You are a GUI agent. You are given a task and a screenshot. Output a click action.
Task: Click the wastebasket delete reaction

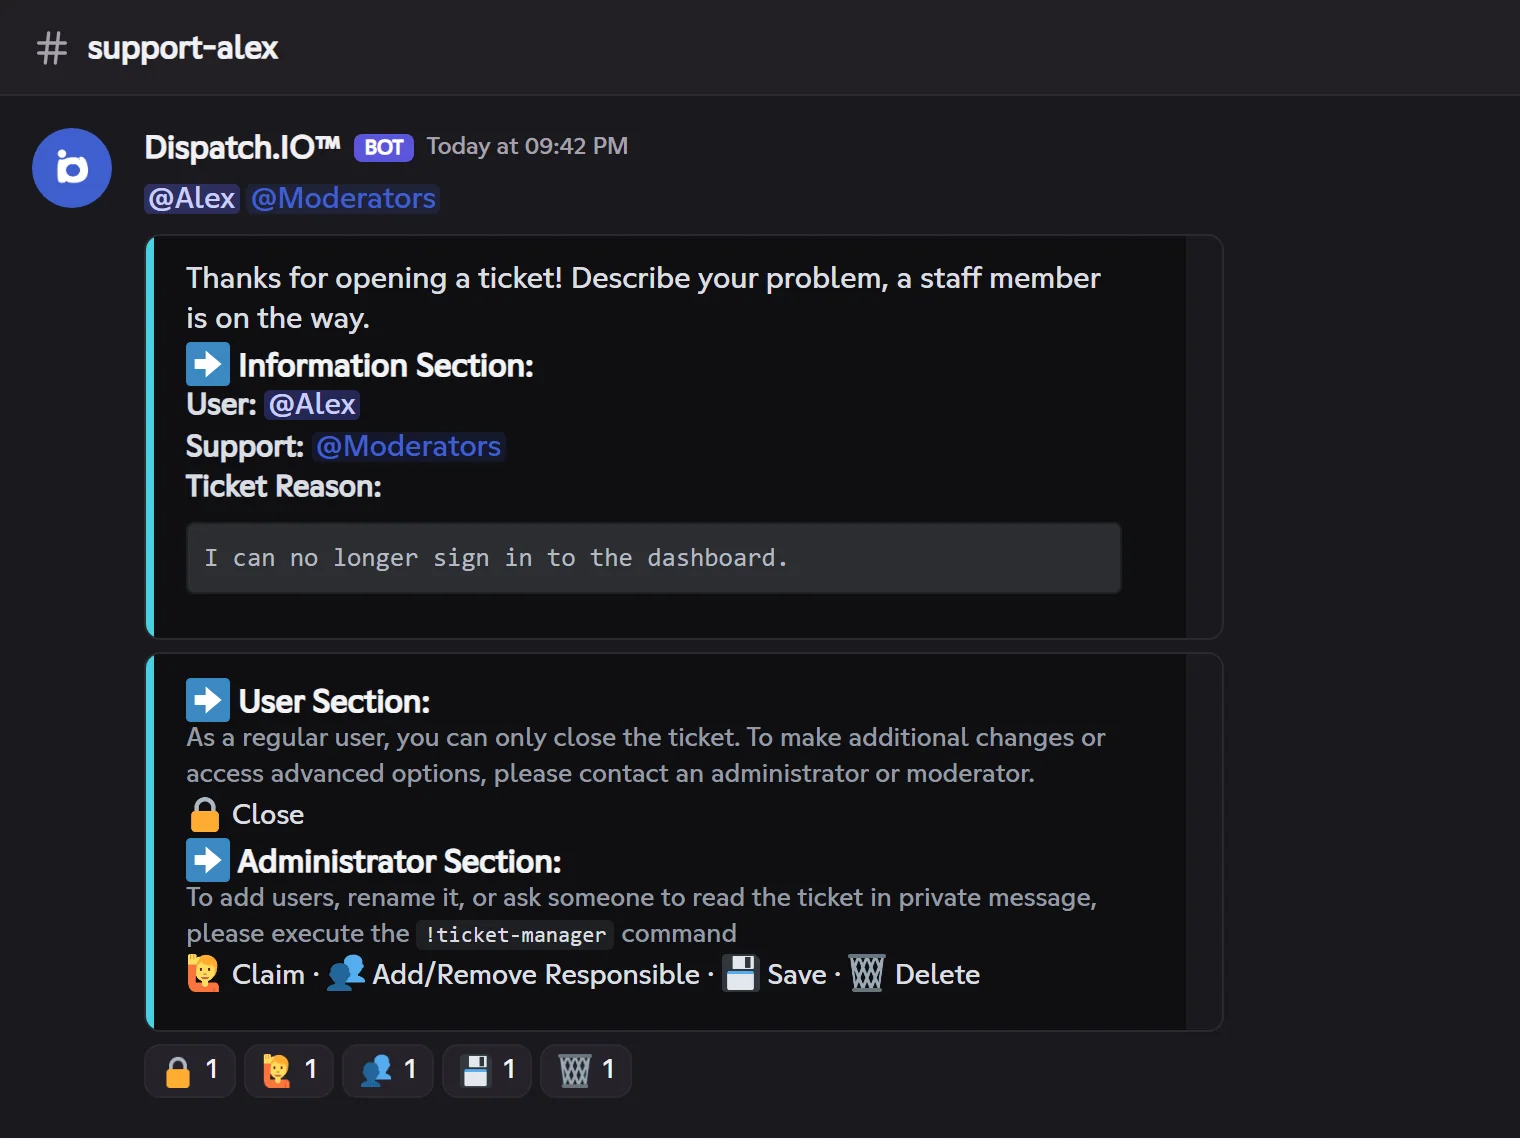coord(586,1071)
